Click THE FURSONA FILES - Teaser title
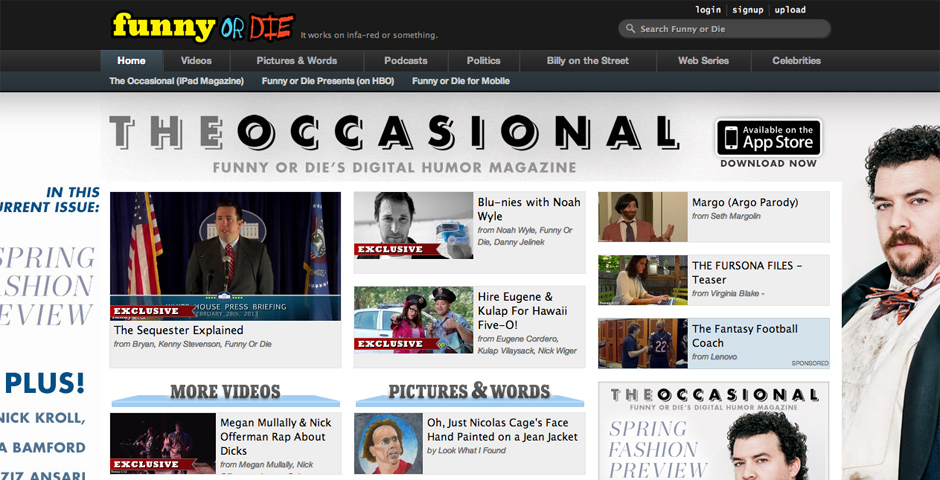 [746, 273]
